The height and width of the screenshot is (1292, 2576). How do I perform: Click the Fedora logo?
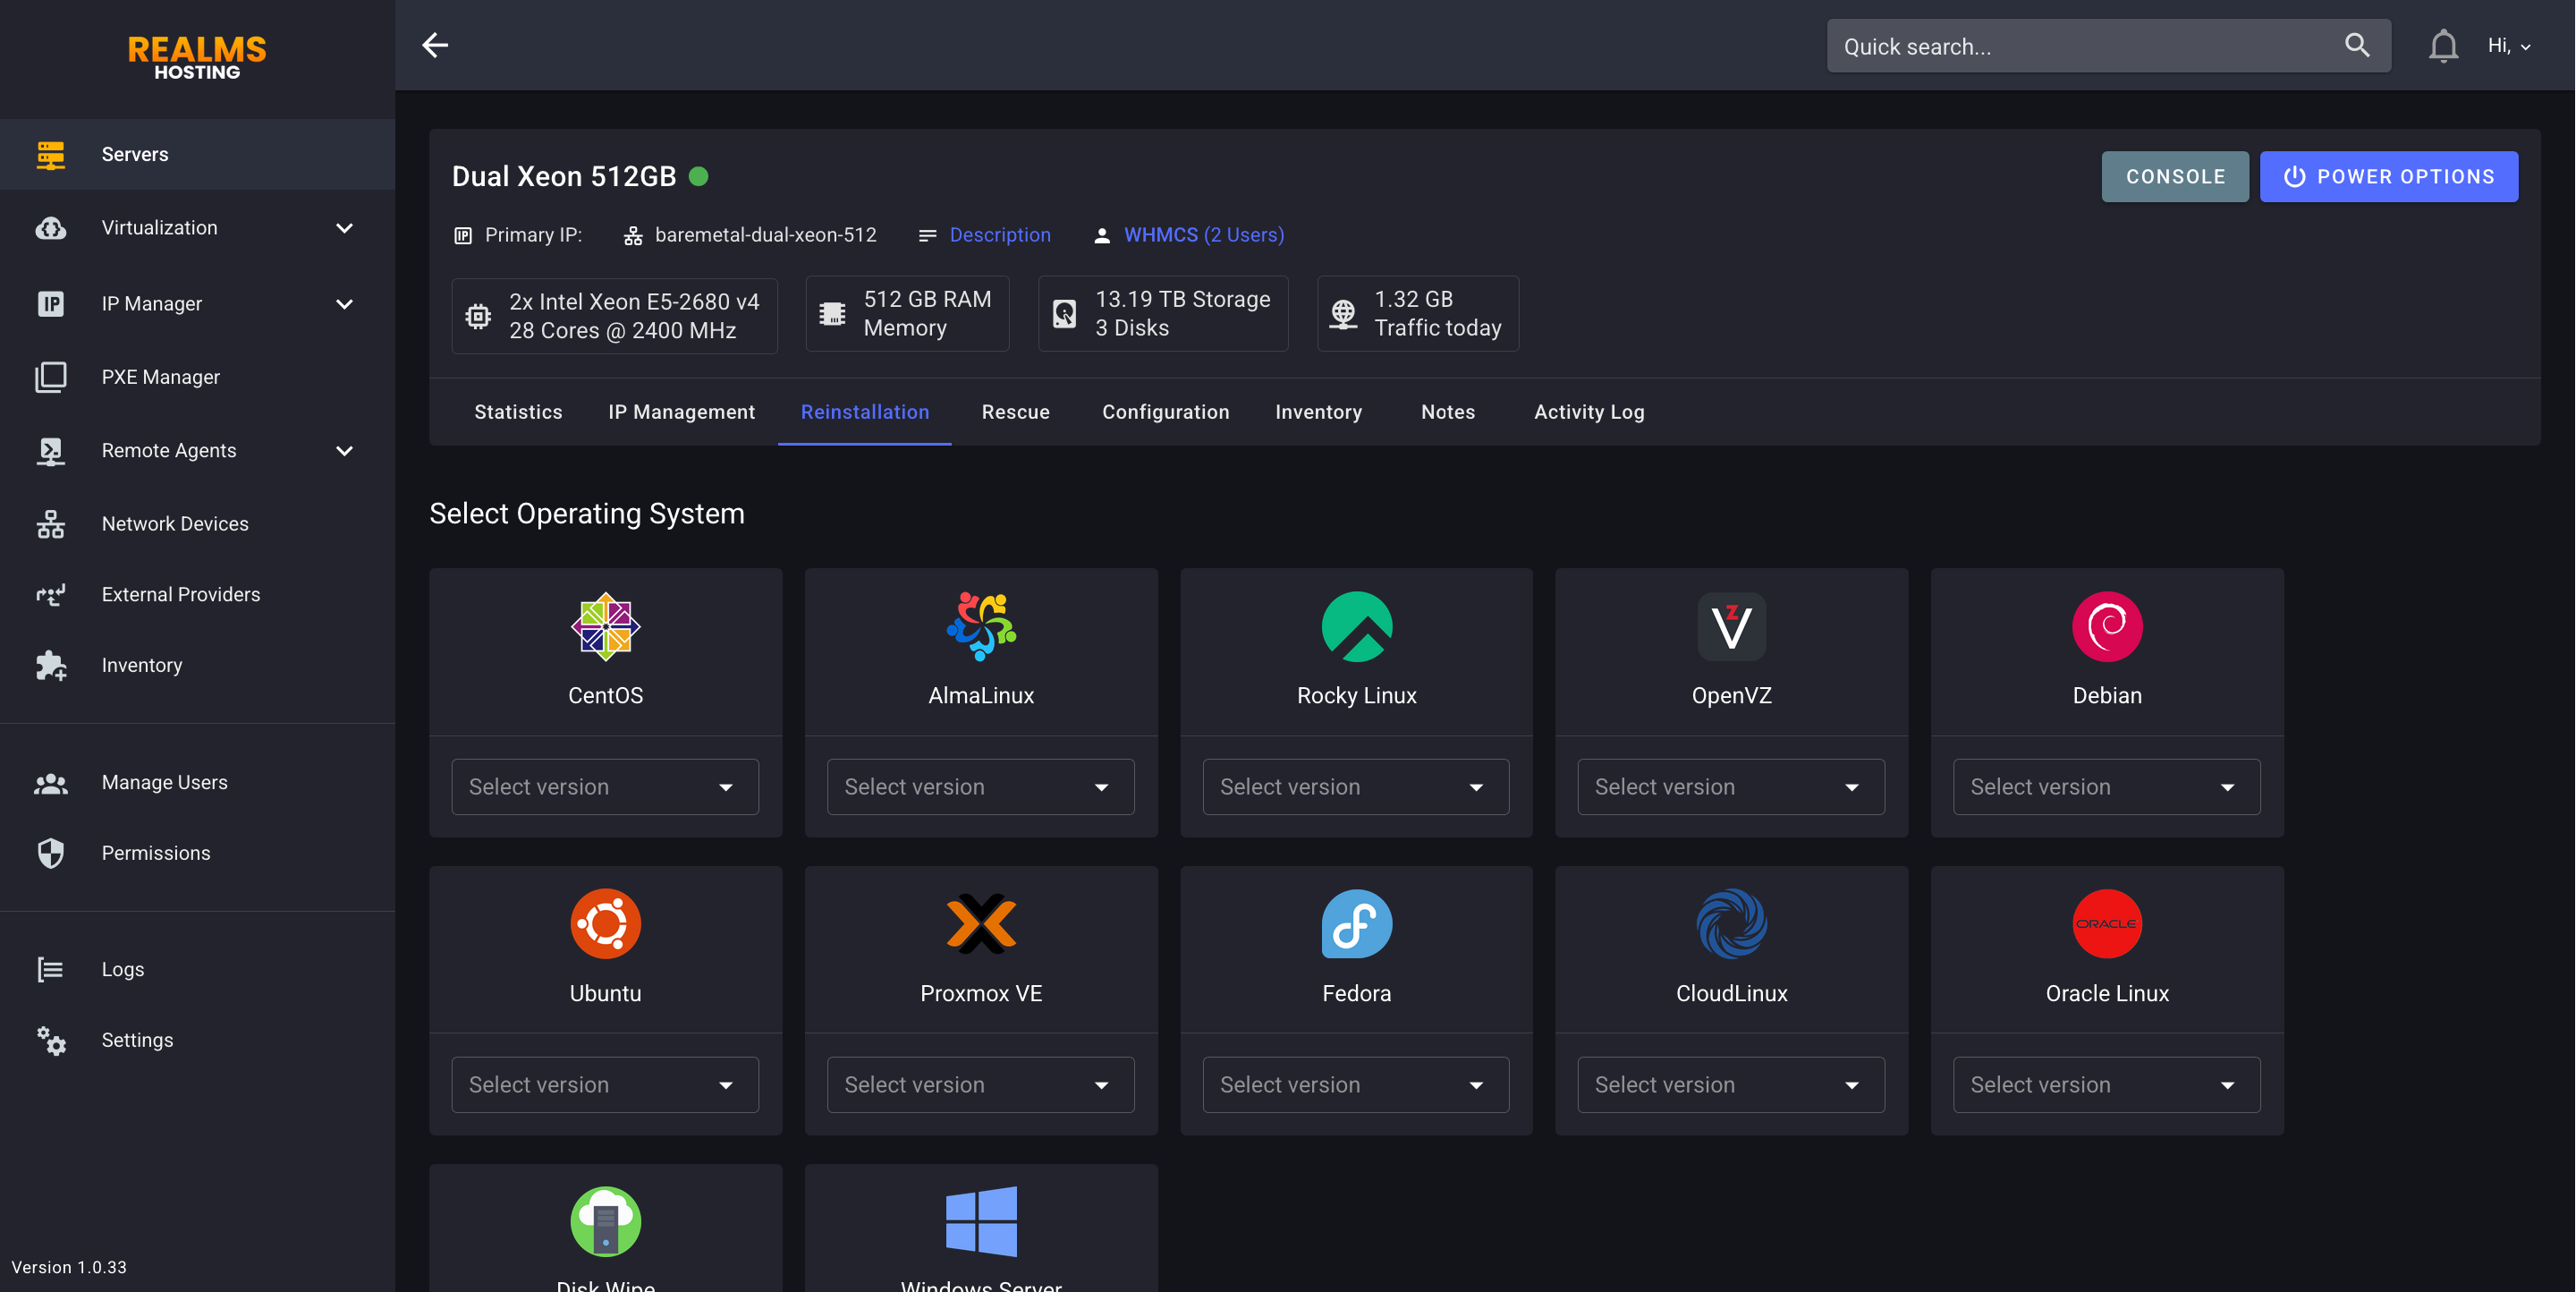tap(1356, 923)
